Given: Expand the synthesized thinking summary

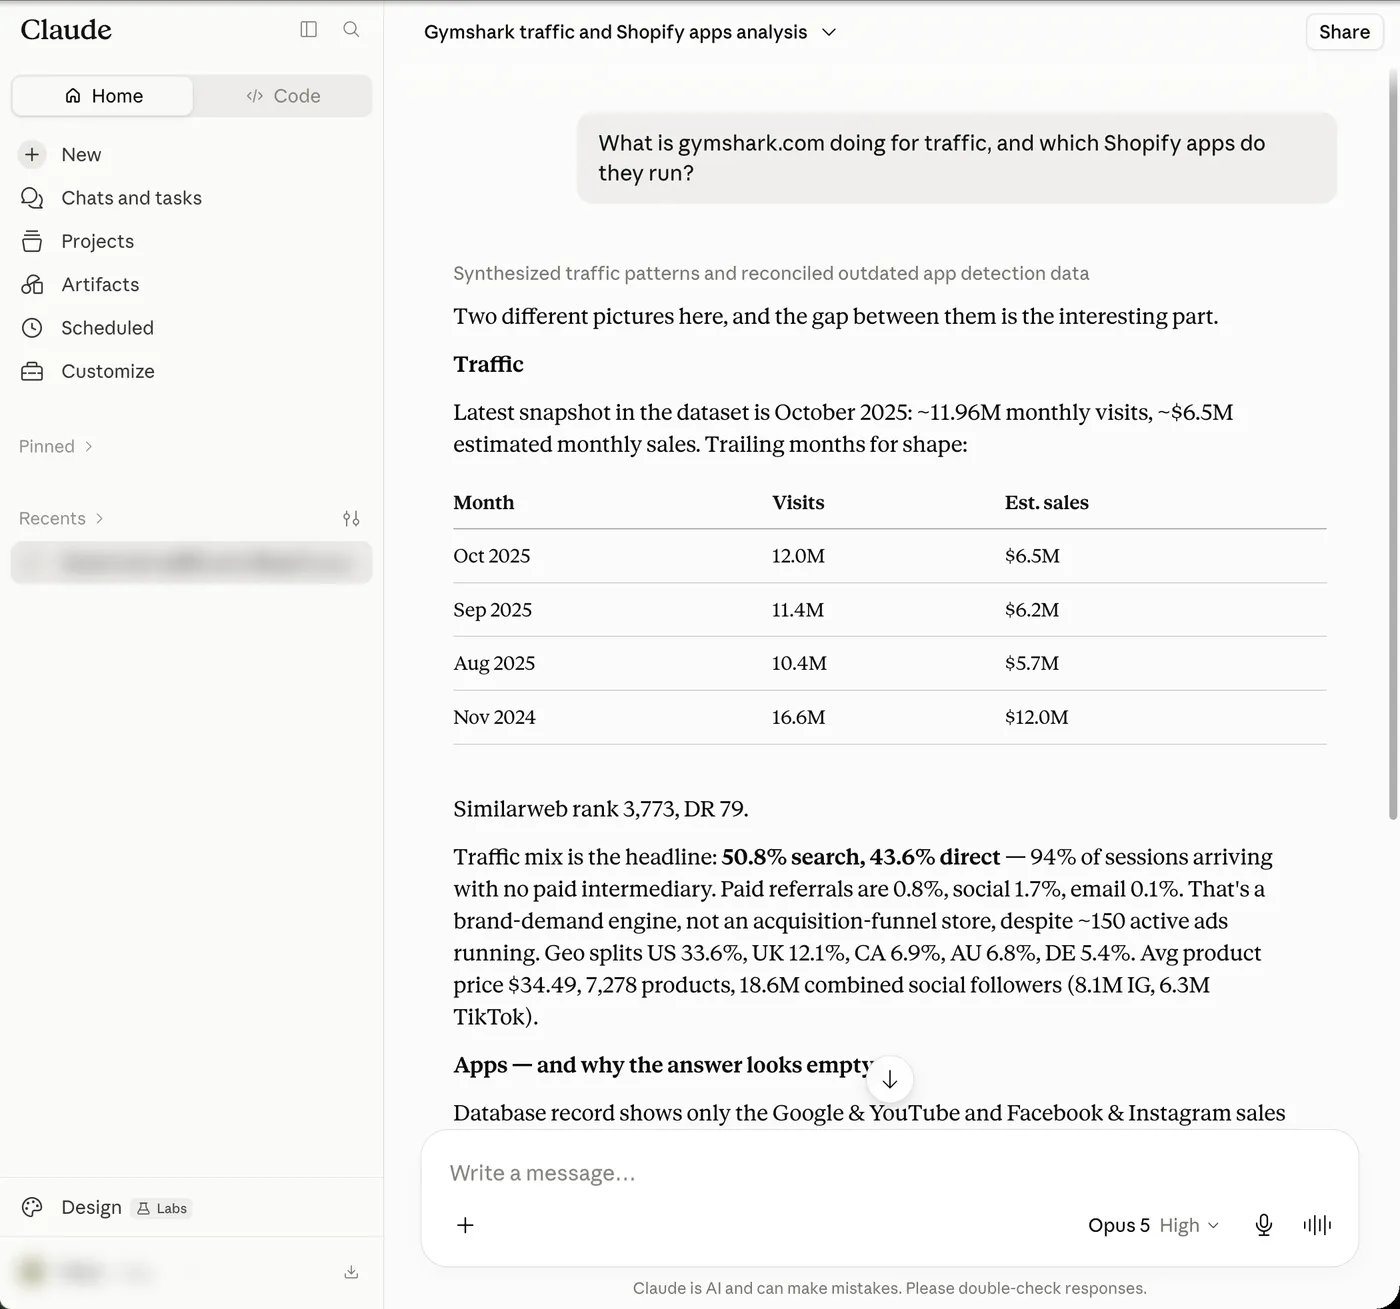Looking at the screenshot, I should 771,273.
